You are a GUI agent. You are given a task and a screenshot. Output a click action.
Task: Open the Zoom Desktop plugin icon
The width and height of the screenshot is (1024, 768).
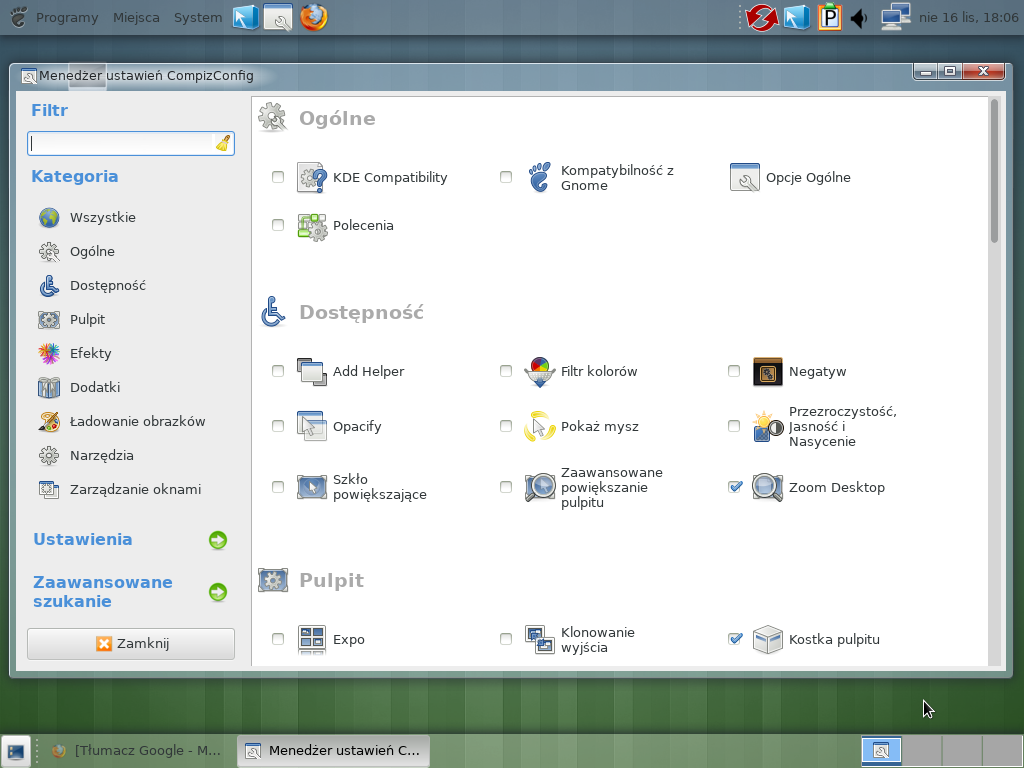click(x=767, y=487)
